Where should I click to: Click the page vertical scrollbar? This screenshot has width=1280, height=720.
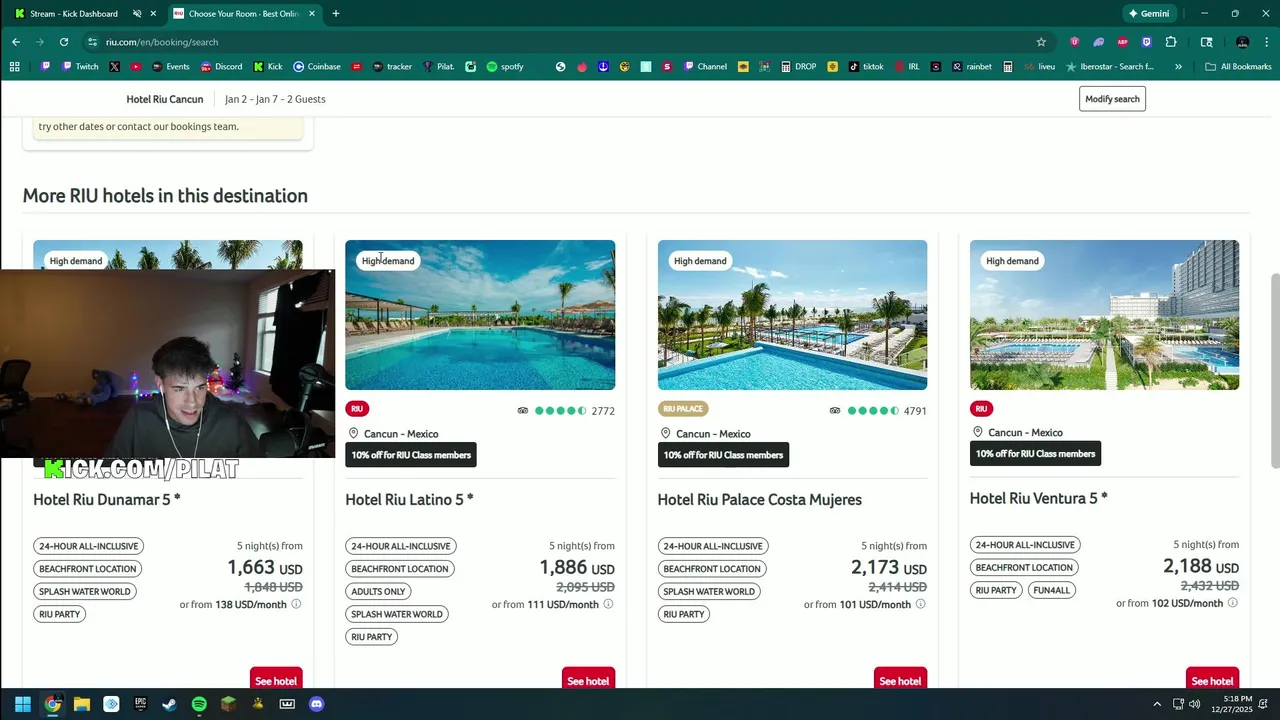coord(1274,370)
